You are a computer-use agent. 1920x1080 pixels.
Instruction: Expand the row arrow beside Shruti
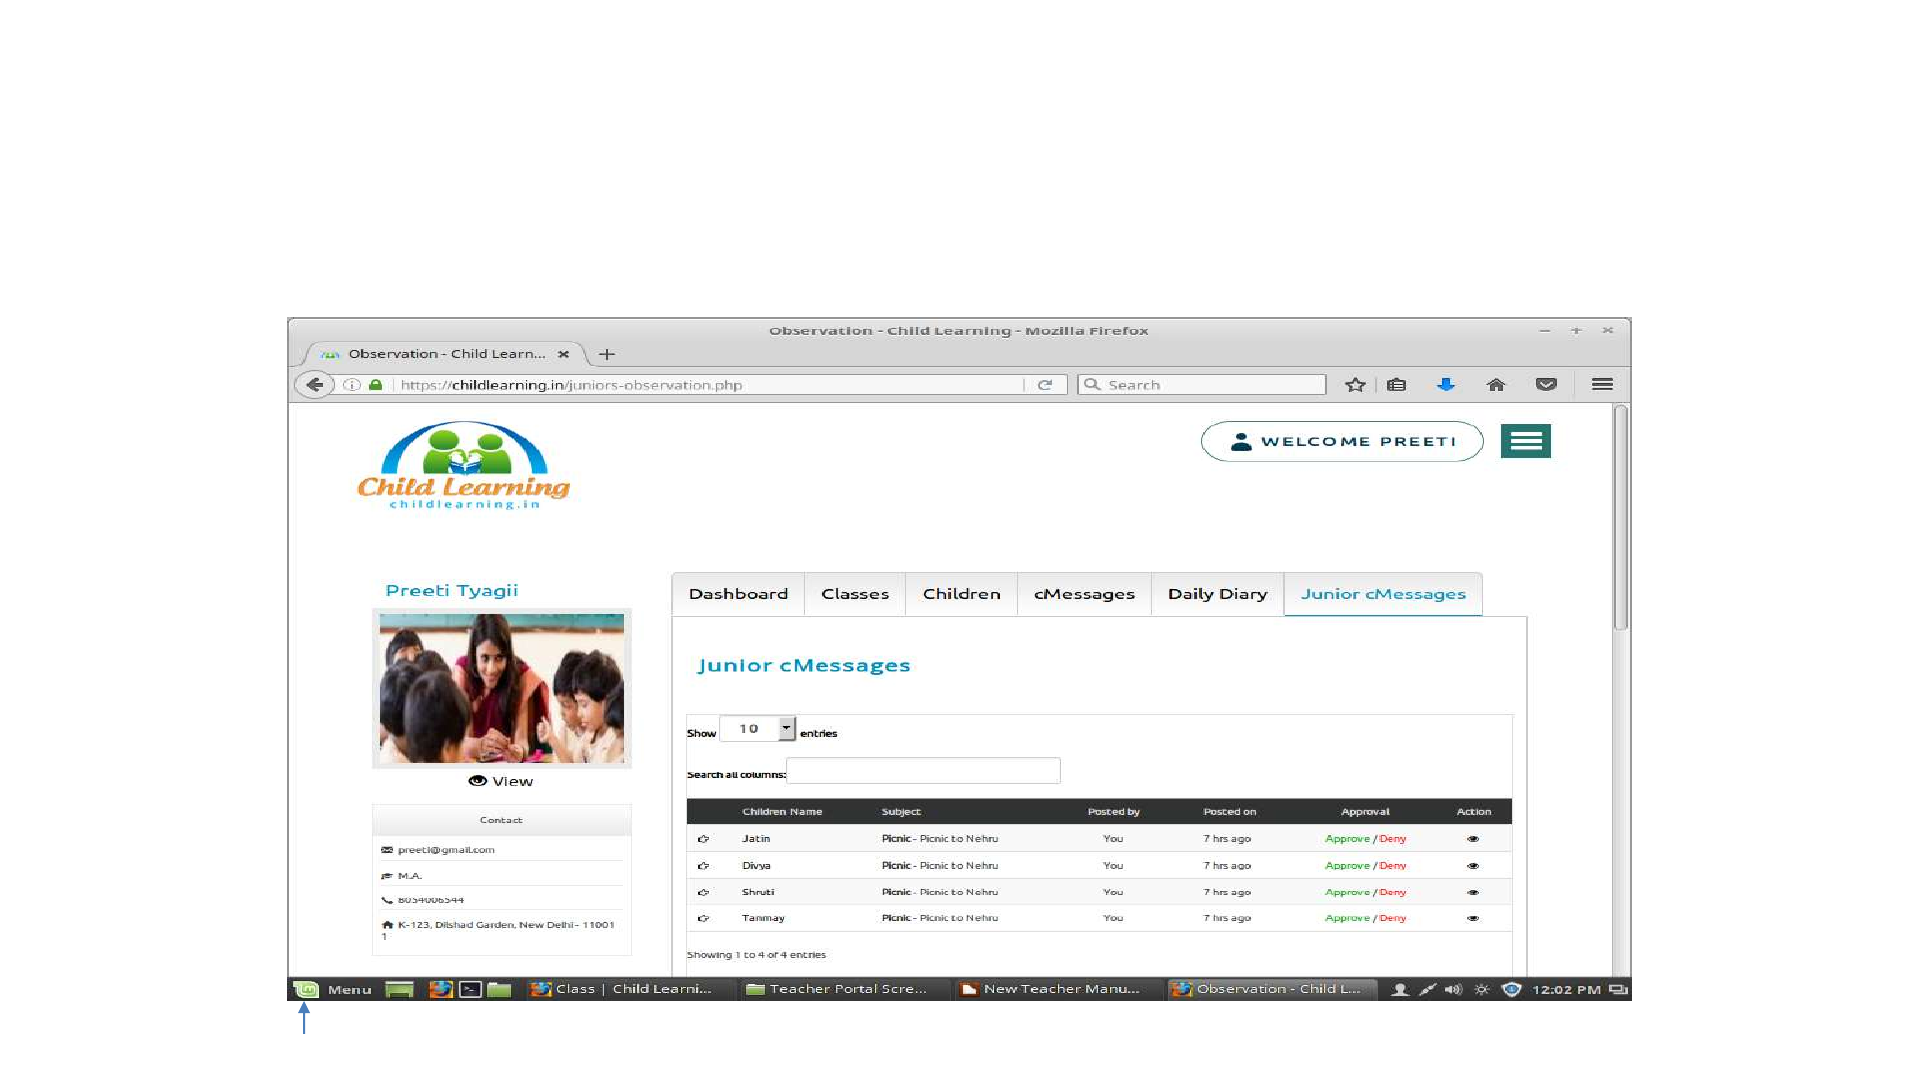[703, 892]
